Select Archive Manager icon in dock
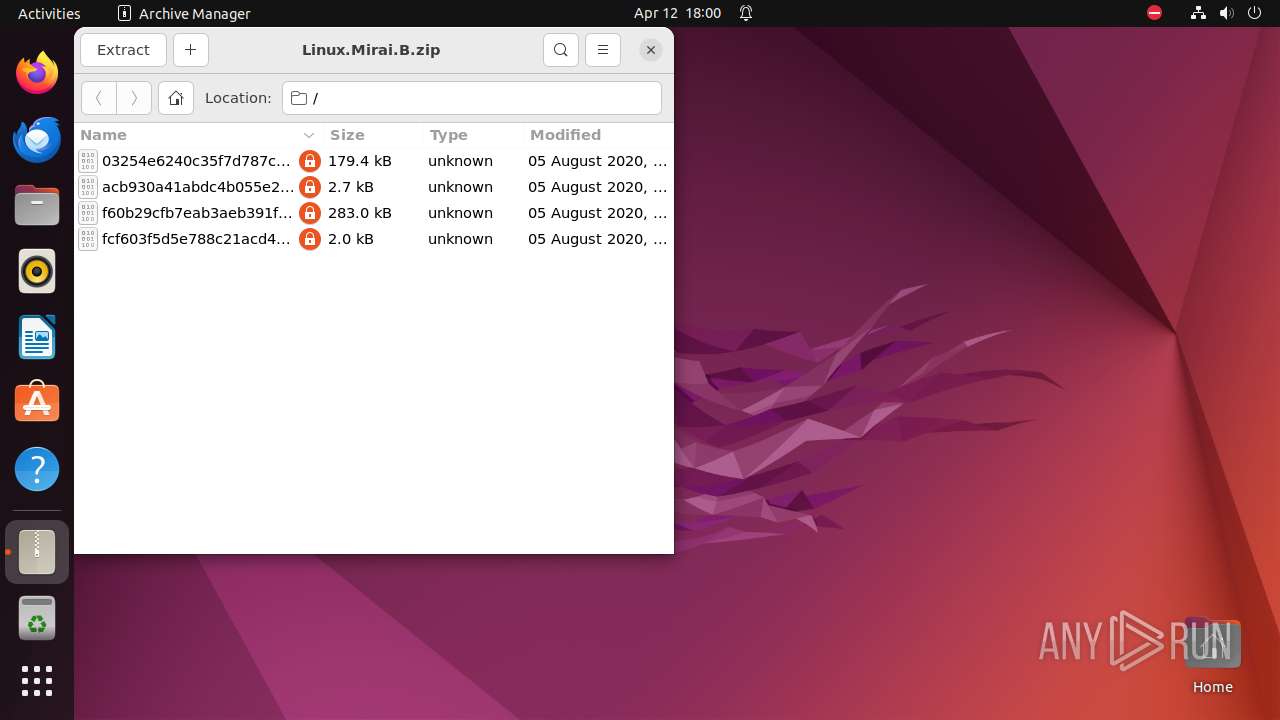 click(x=37, y=552)
